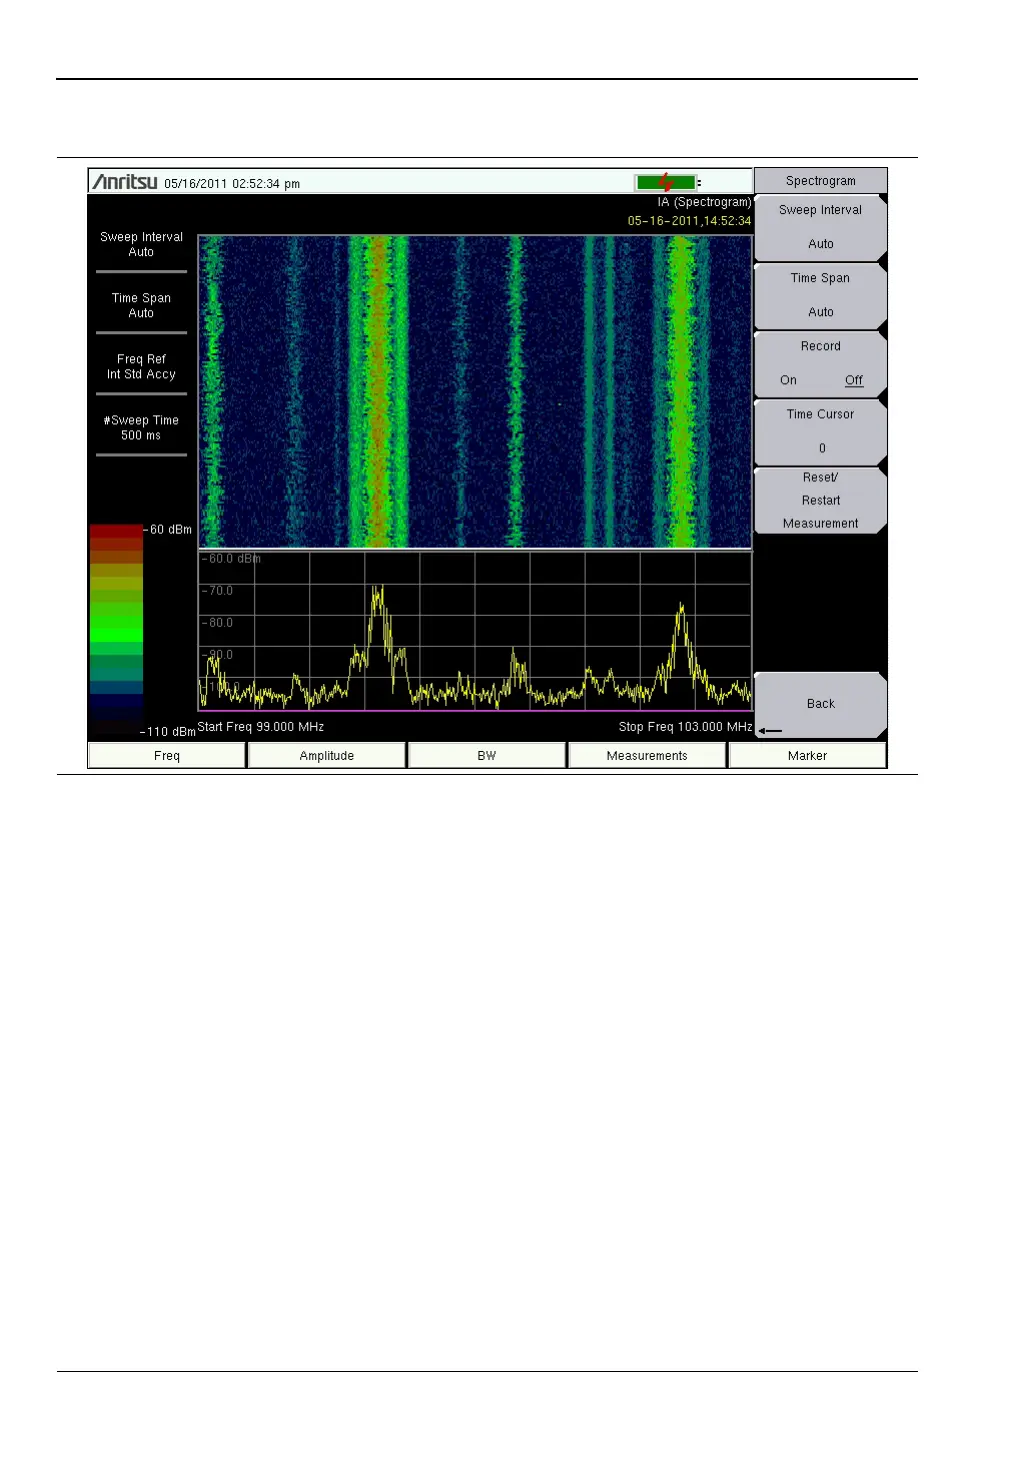The height and width of the screenshot is (1457, 1032).
Task: Click the battery charging indicator icon
Action: (x=667, y=182)
